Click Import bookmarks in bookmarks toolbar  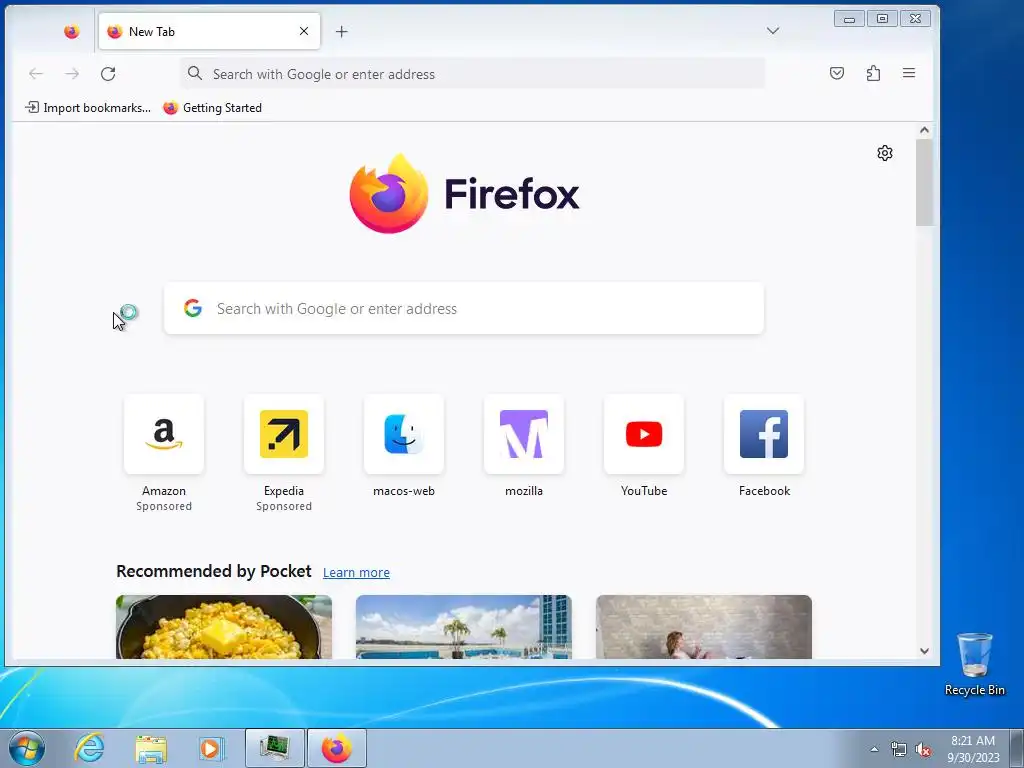point(88,108)
